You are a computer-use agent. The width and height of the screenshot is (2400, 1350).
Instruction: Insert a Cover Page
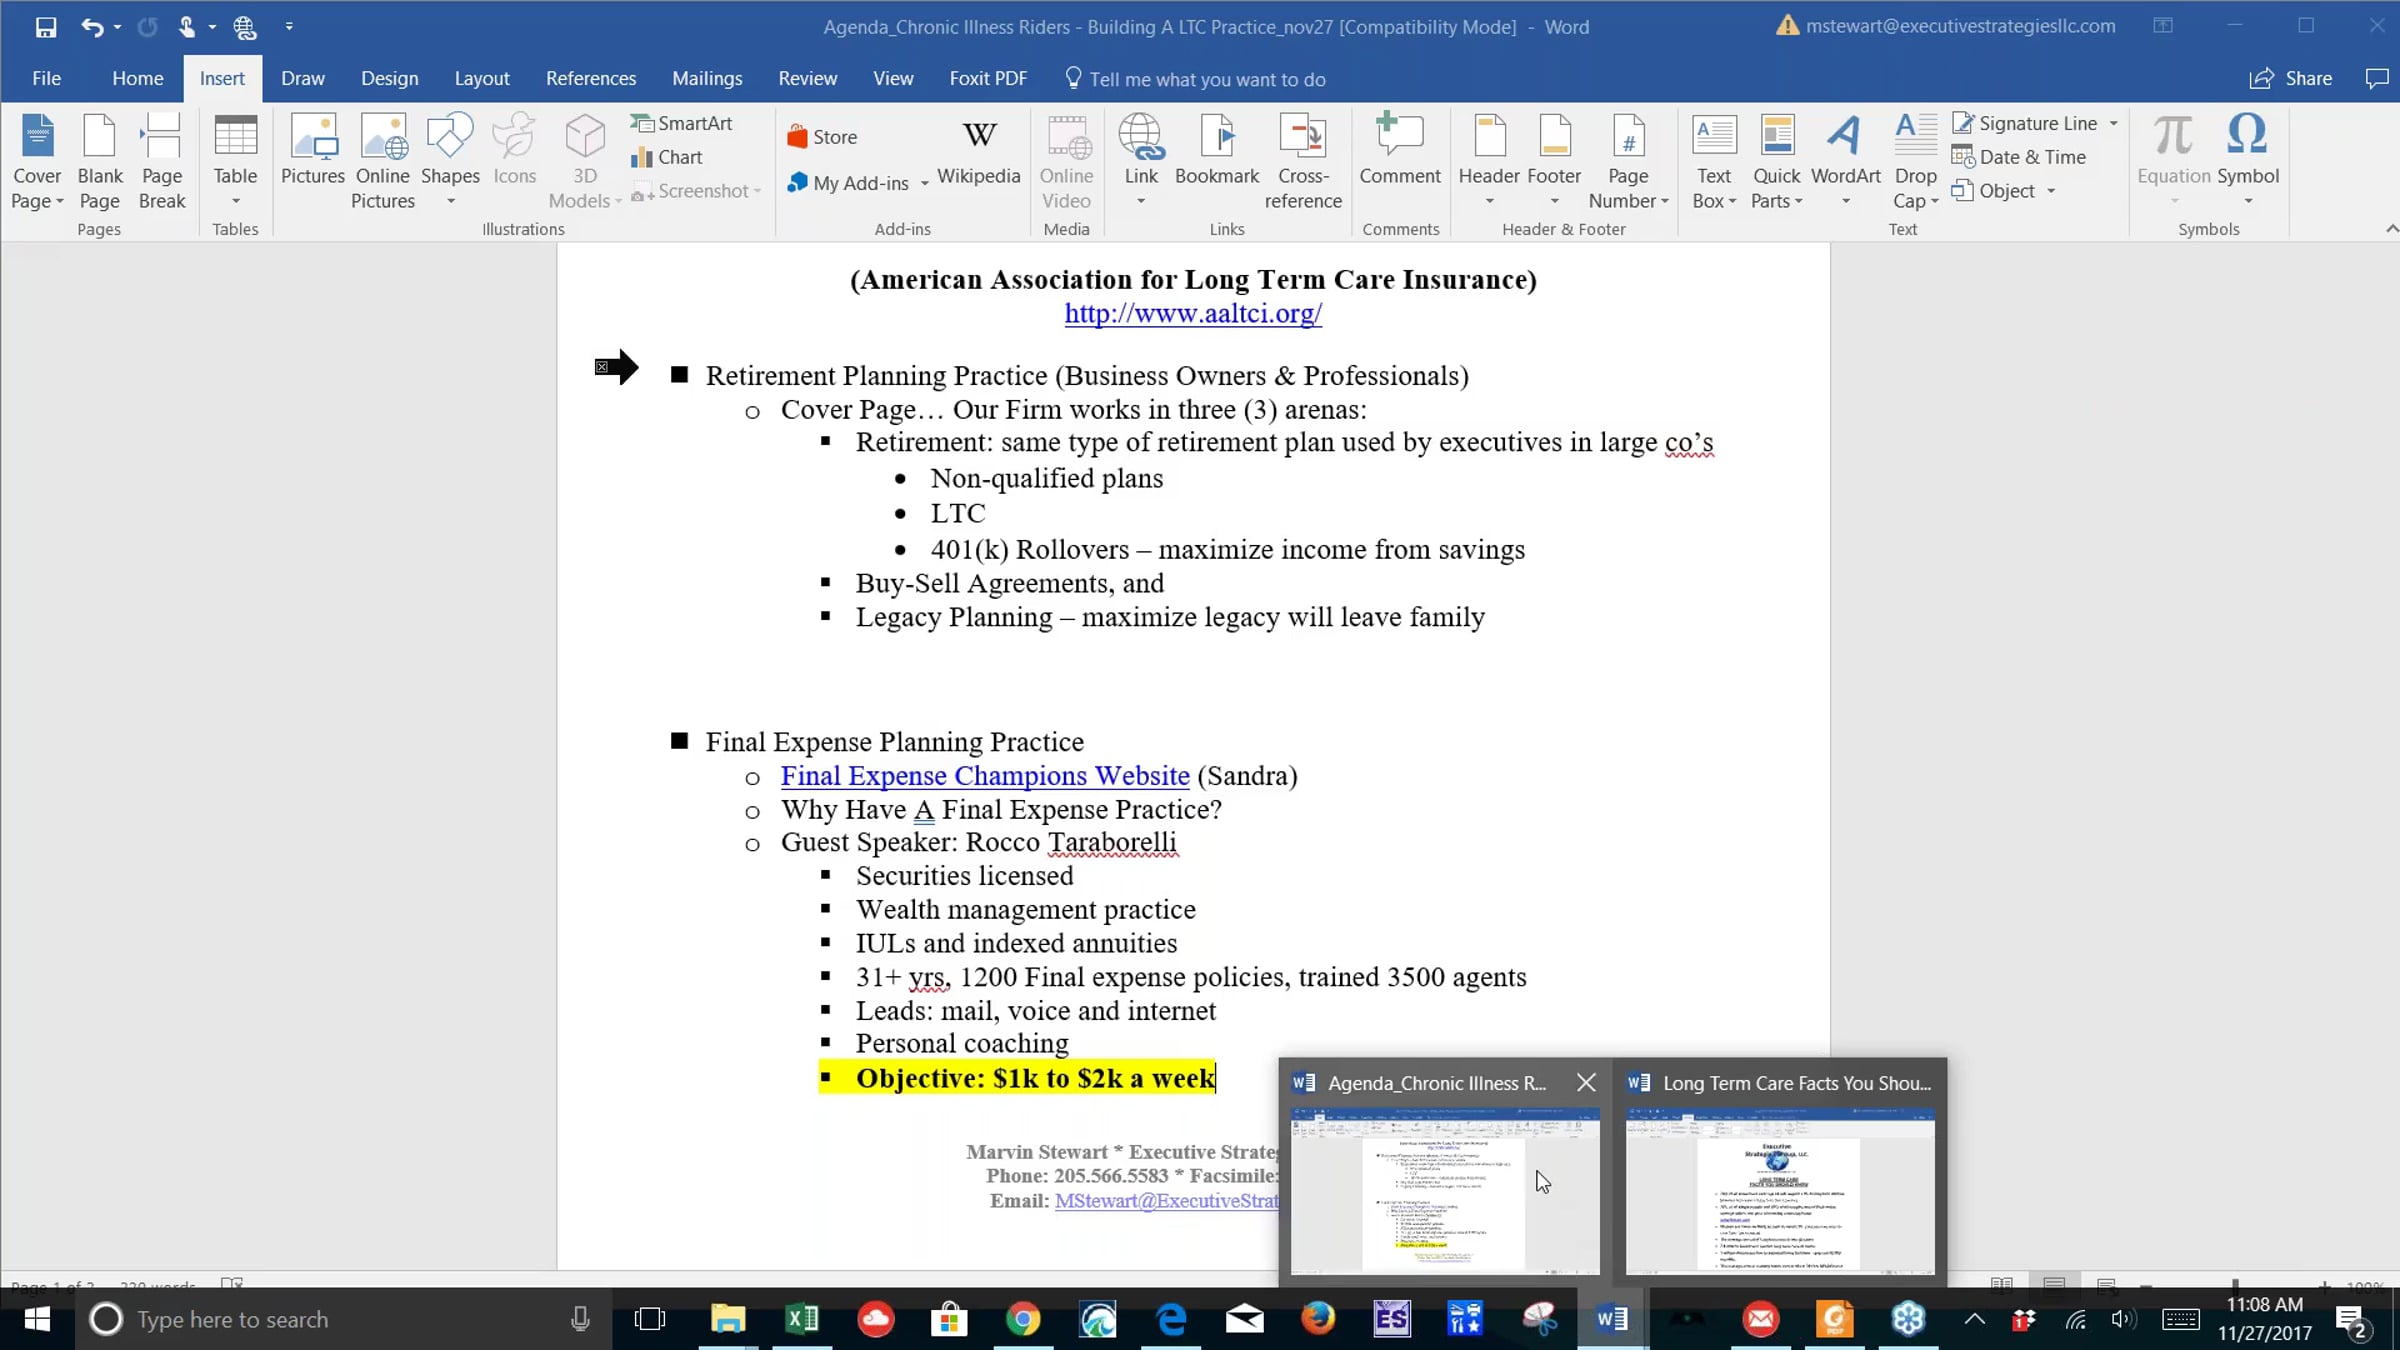coord(37,162)
